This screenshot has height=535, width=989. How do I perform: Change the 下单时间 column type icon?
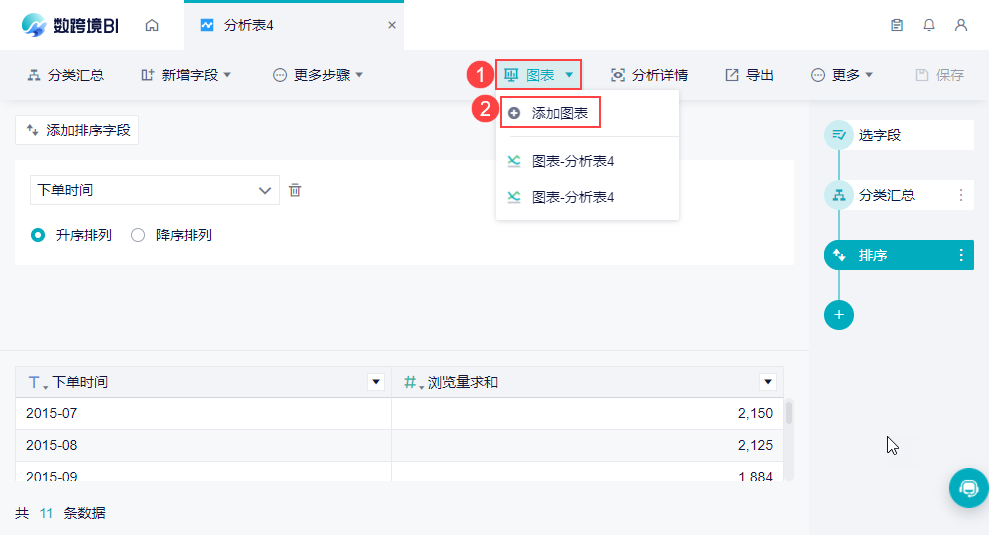point(37,382)
